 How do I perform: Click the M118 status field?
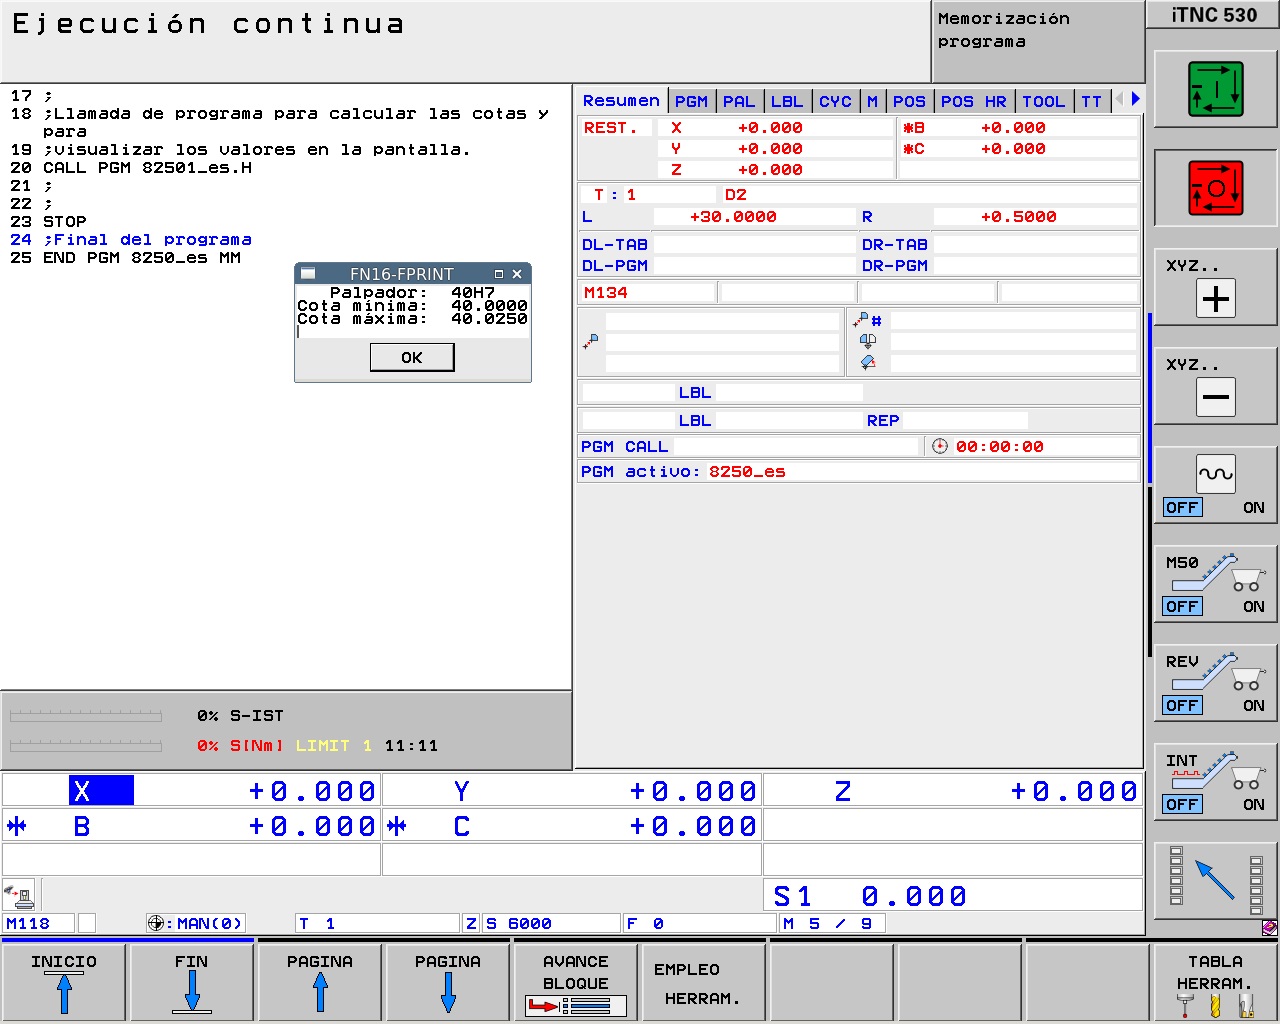[x=39, y=923]
